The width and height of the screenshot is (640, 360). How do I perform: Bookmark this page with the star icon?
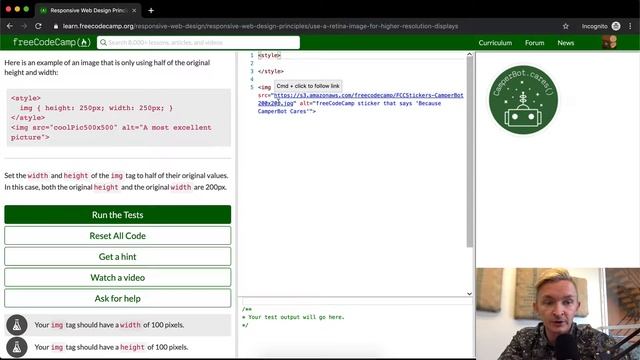[x=566, y=26]
